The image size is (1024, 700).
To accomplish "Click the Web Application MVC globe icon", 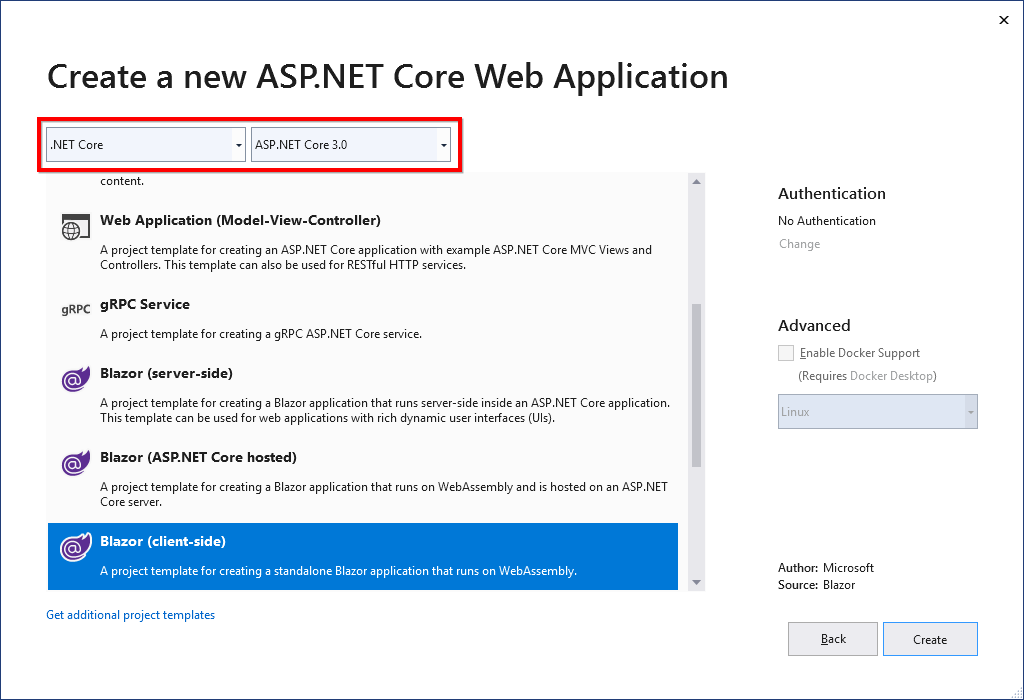I will point(70,228).
